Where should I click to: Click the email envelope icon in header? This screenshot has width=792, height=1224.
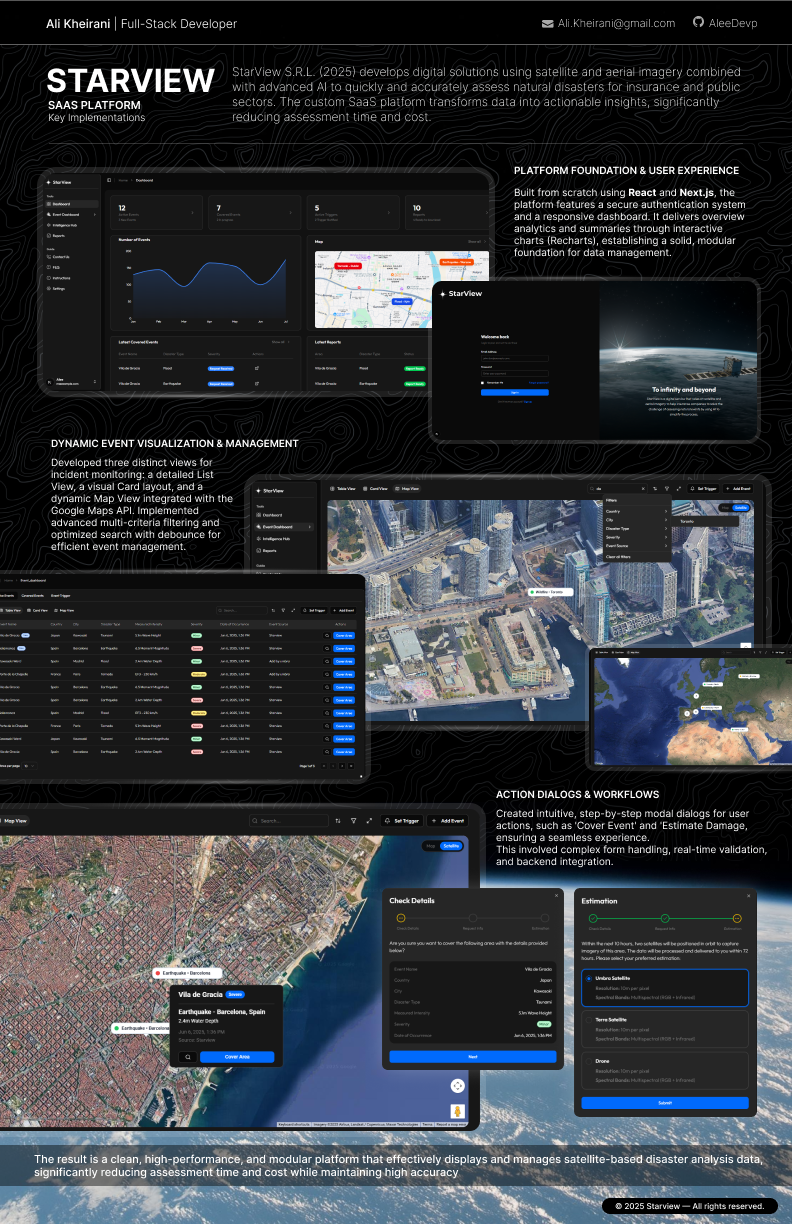(x=547, y=23)
